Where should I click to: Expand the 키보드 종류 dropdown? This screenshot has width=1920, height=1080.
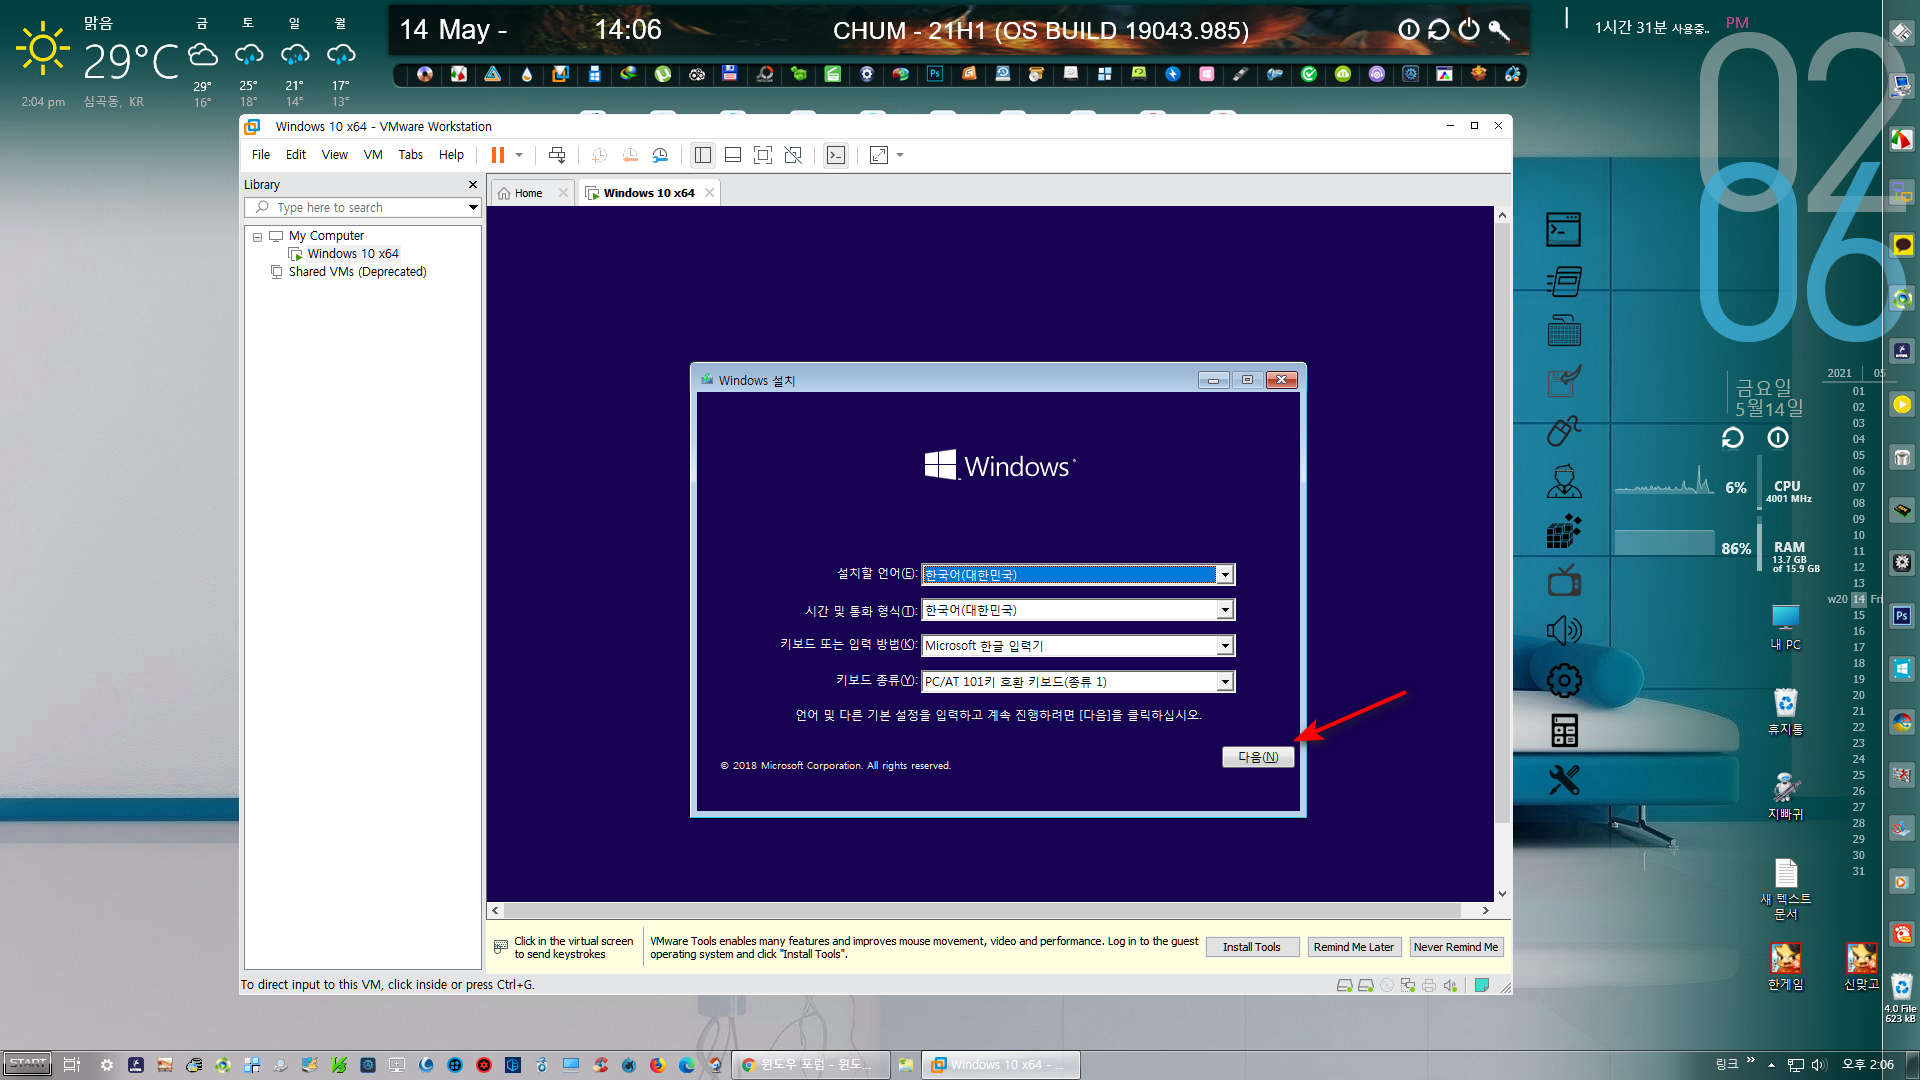[x=1225, y=680]
